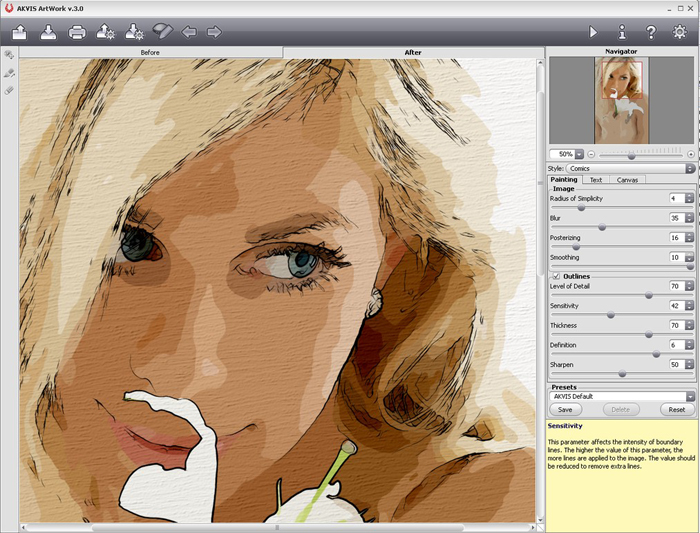Click the Print icon
Viewport: 700px width, 533px height.
[x=77, y=32]
